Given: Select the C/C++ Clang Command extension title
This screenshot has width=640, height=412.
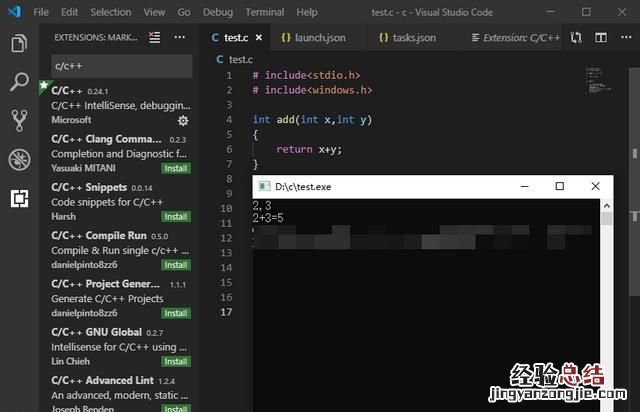Looking at the screenshot, I should click(106, 139).
